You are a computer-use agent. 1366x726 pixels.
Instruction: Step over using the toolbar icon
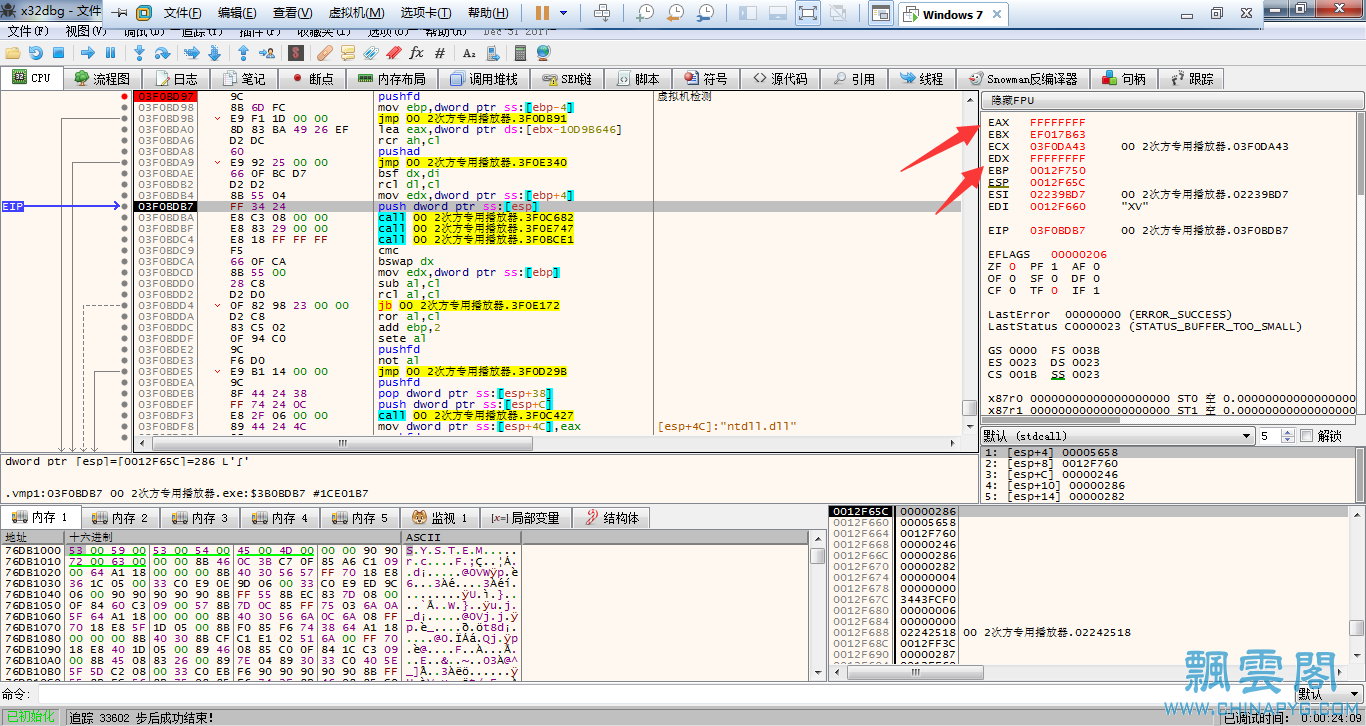(162, 52)
